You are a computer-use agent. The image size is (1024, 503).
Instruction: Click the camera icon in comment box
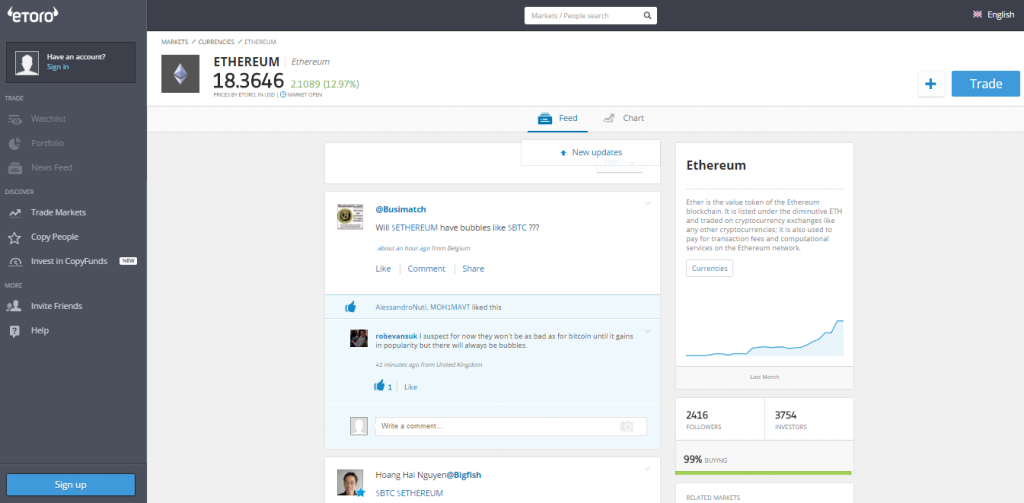627,426
